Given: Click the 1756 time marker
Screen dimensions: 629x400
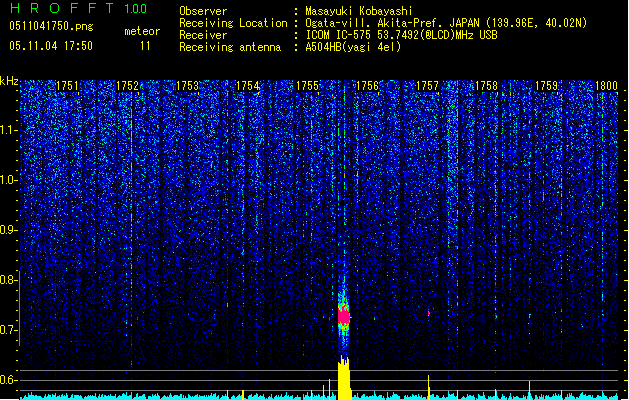Looking at the screenshot, I should tap(367, 86).
